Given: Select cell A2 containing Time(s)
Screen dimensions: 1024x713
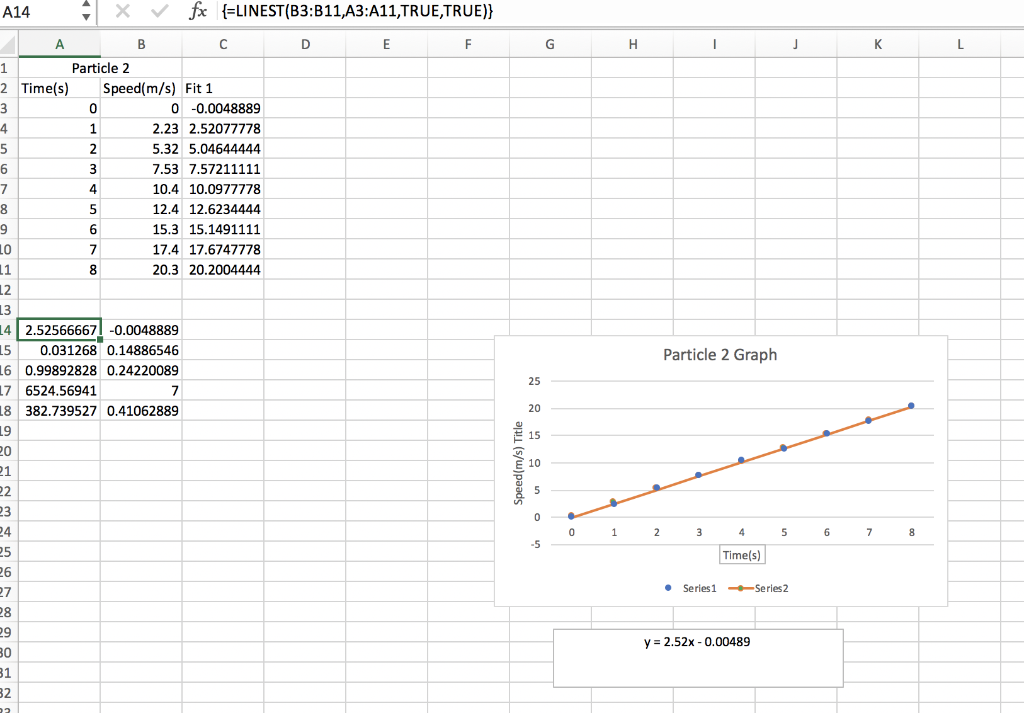Looking at the screenshot, I should click(60, 88).
